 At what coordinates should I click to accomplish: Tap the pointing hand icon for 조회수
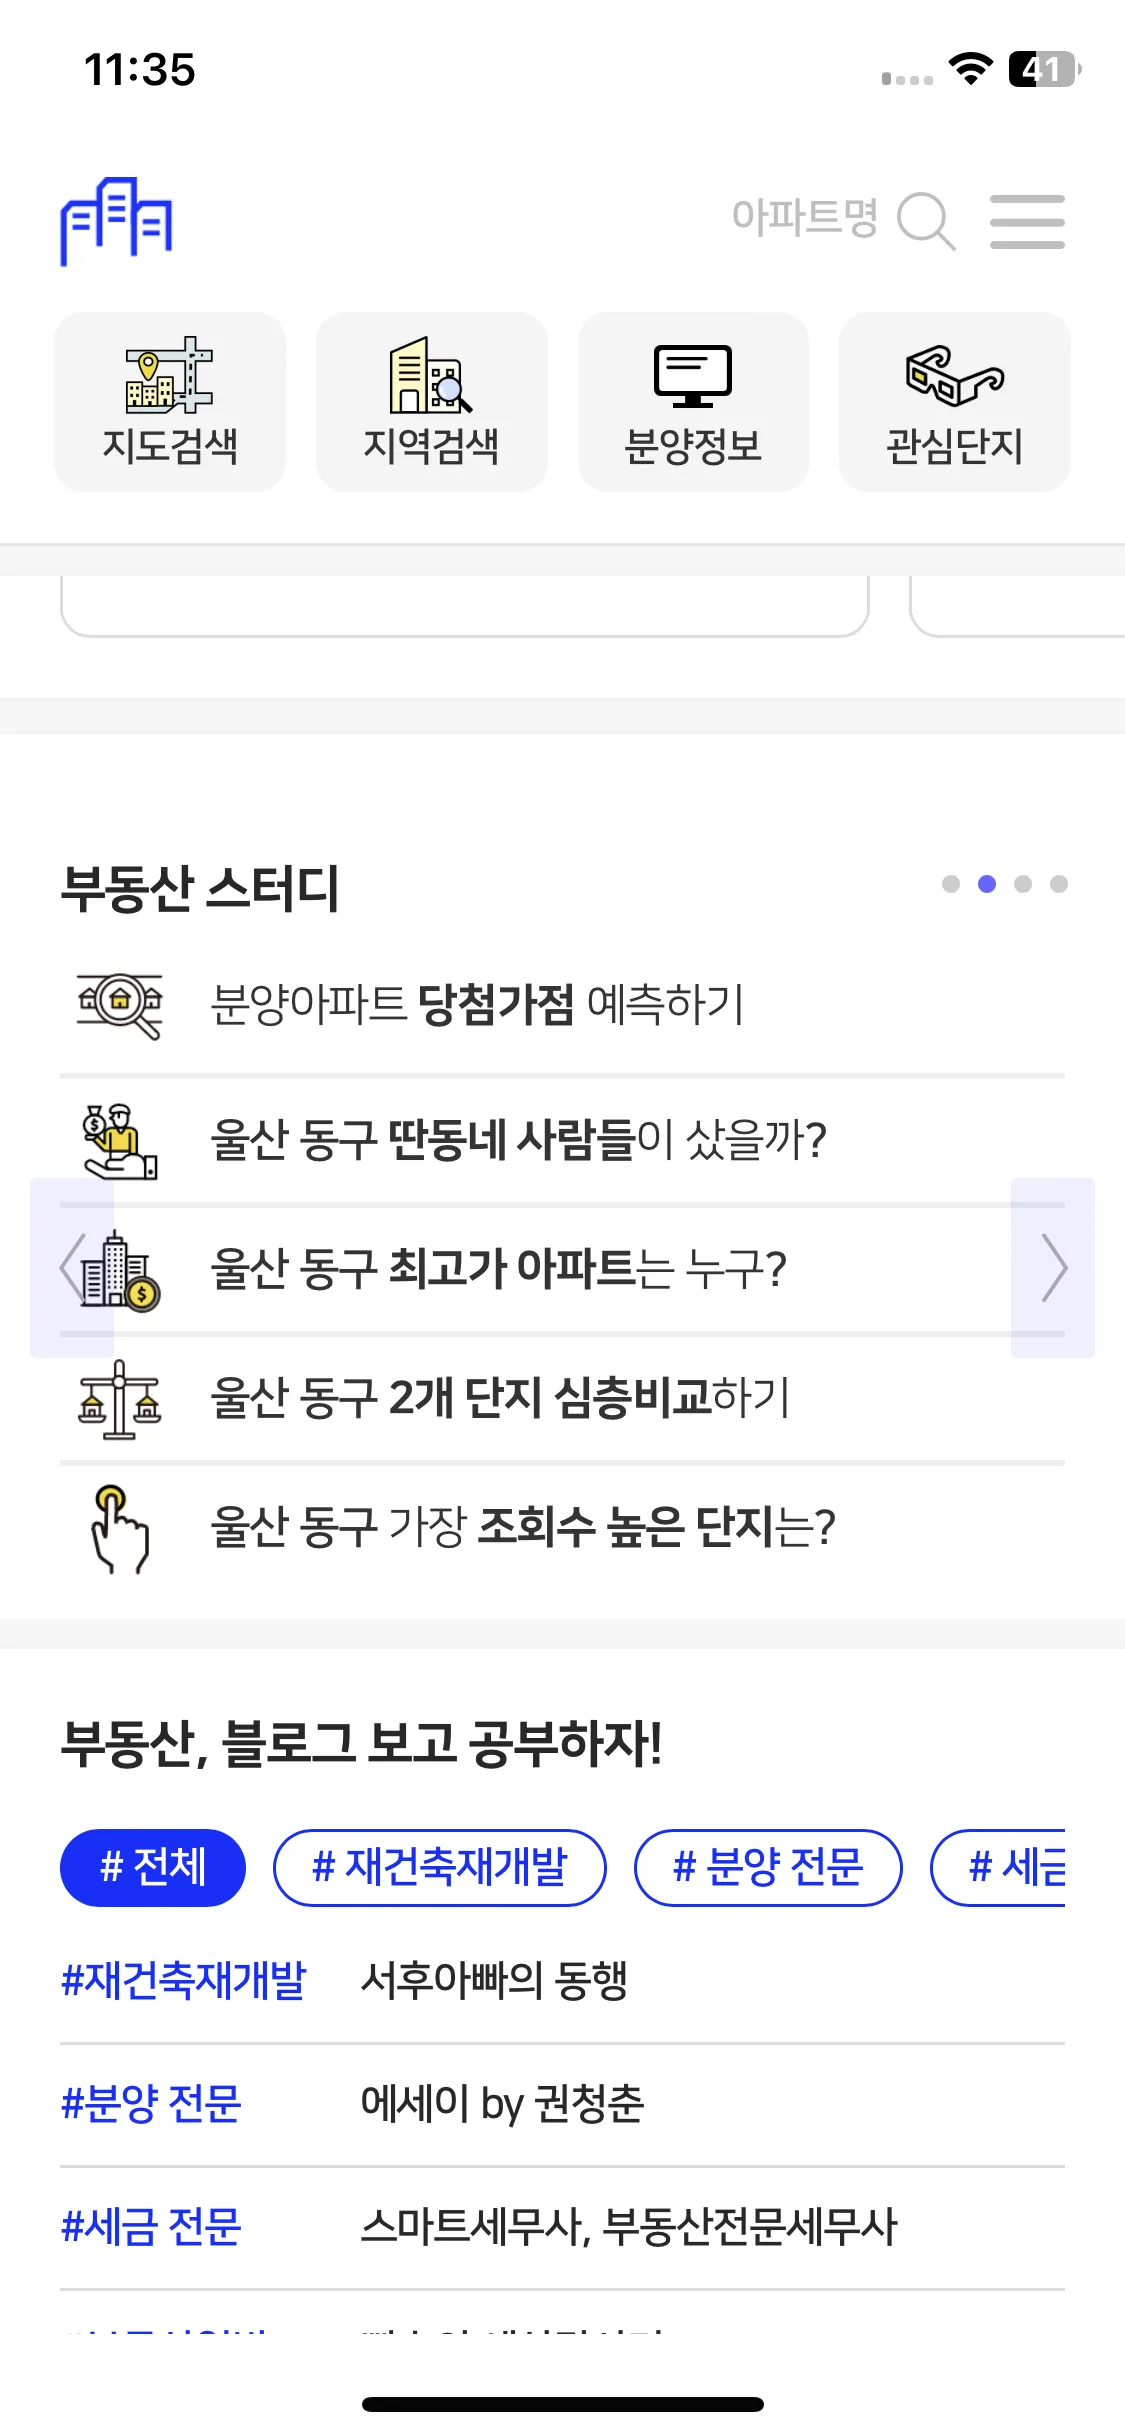point(120,1528)
